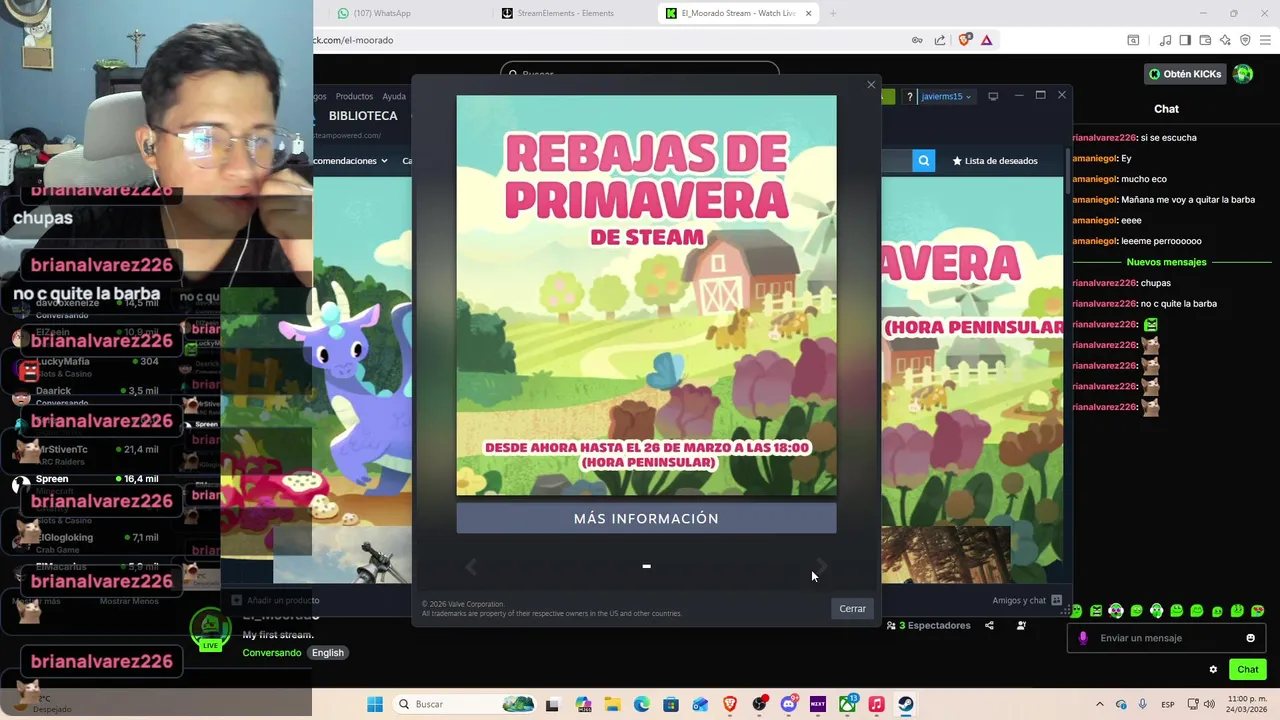Click the Cerrar button in popup
Image resolution: width=1280 pixels, height=720 pixels.
852,608
